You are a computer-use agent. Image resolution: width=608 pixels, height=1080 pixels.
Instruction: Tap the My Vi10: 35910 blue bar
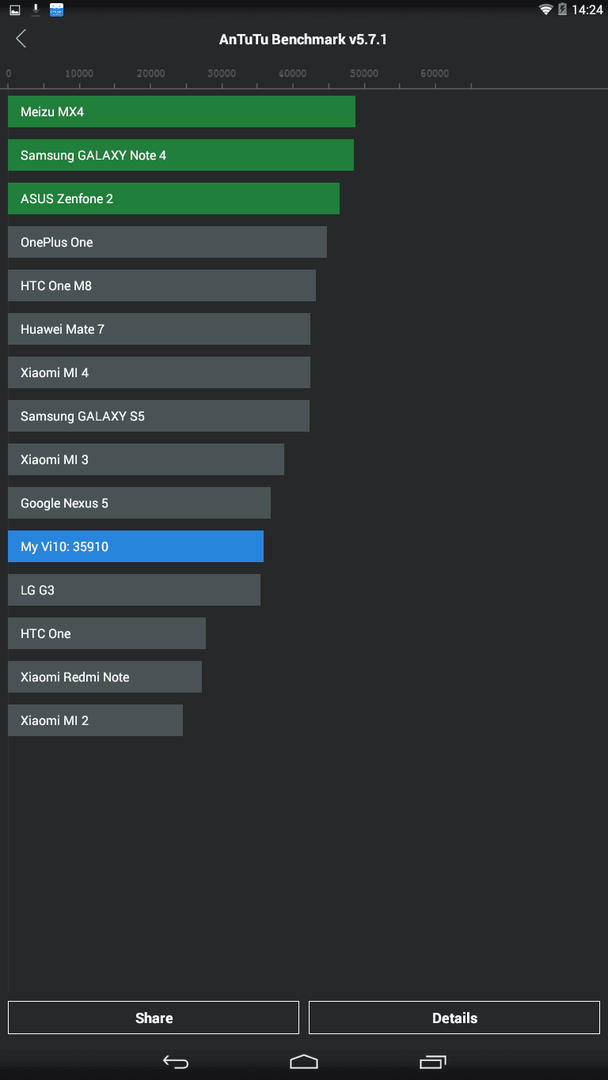click(136, 546)
